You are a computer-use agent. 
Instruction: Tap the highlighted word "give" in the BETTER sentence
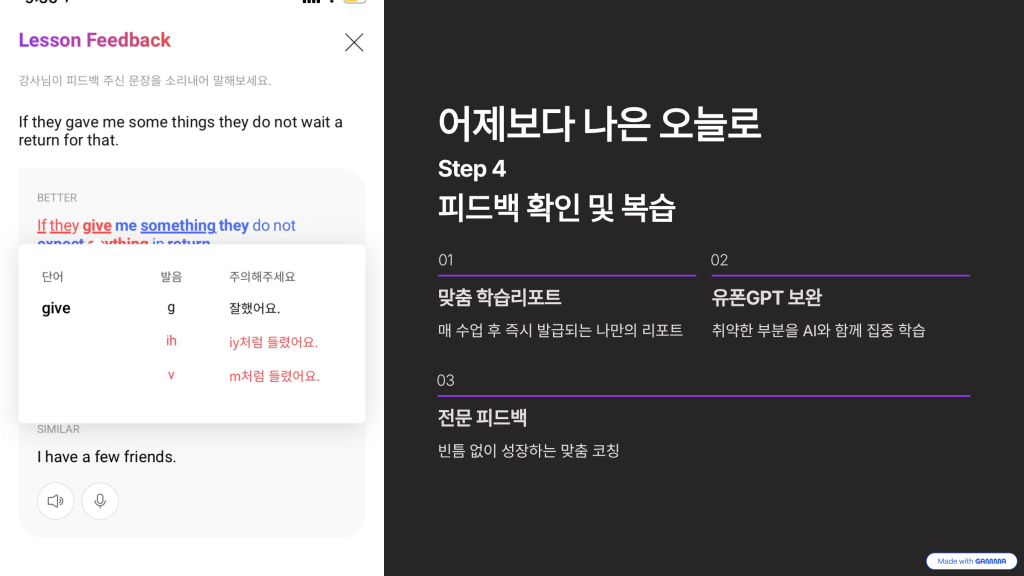[97, 226]
